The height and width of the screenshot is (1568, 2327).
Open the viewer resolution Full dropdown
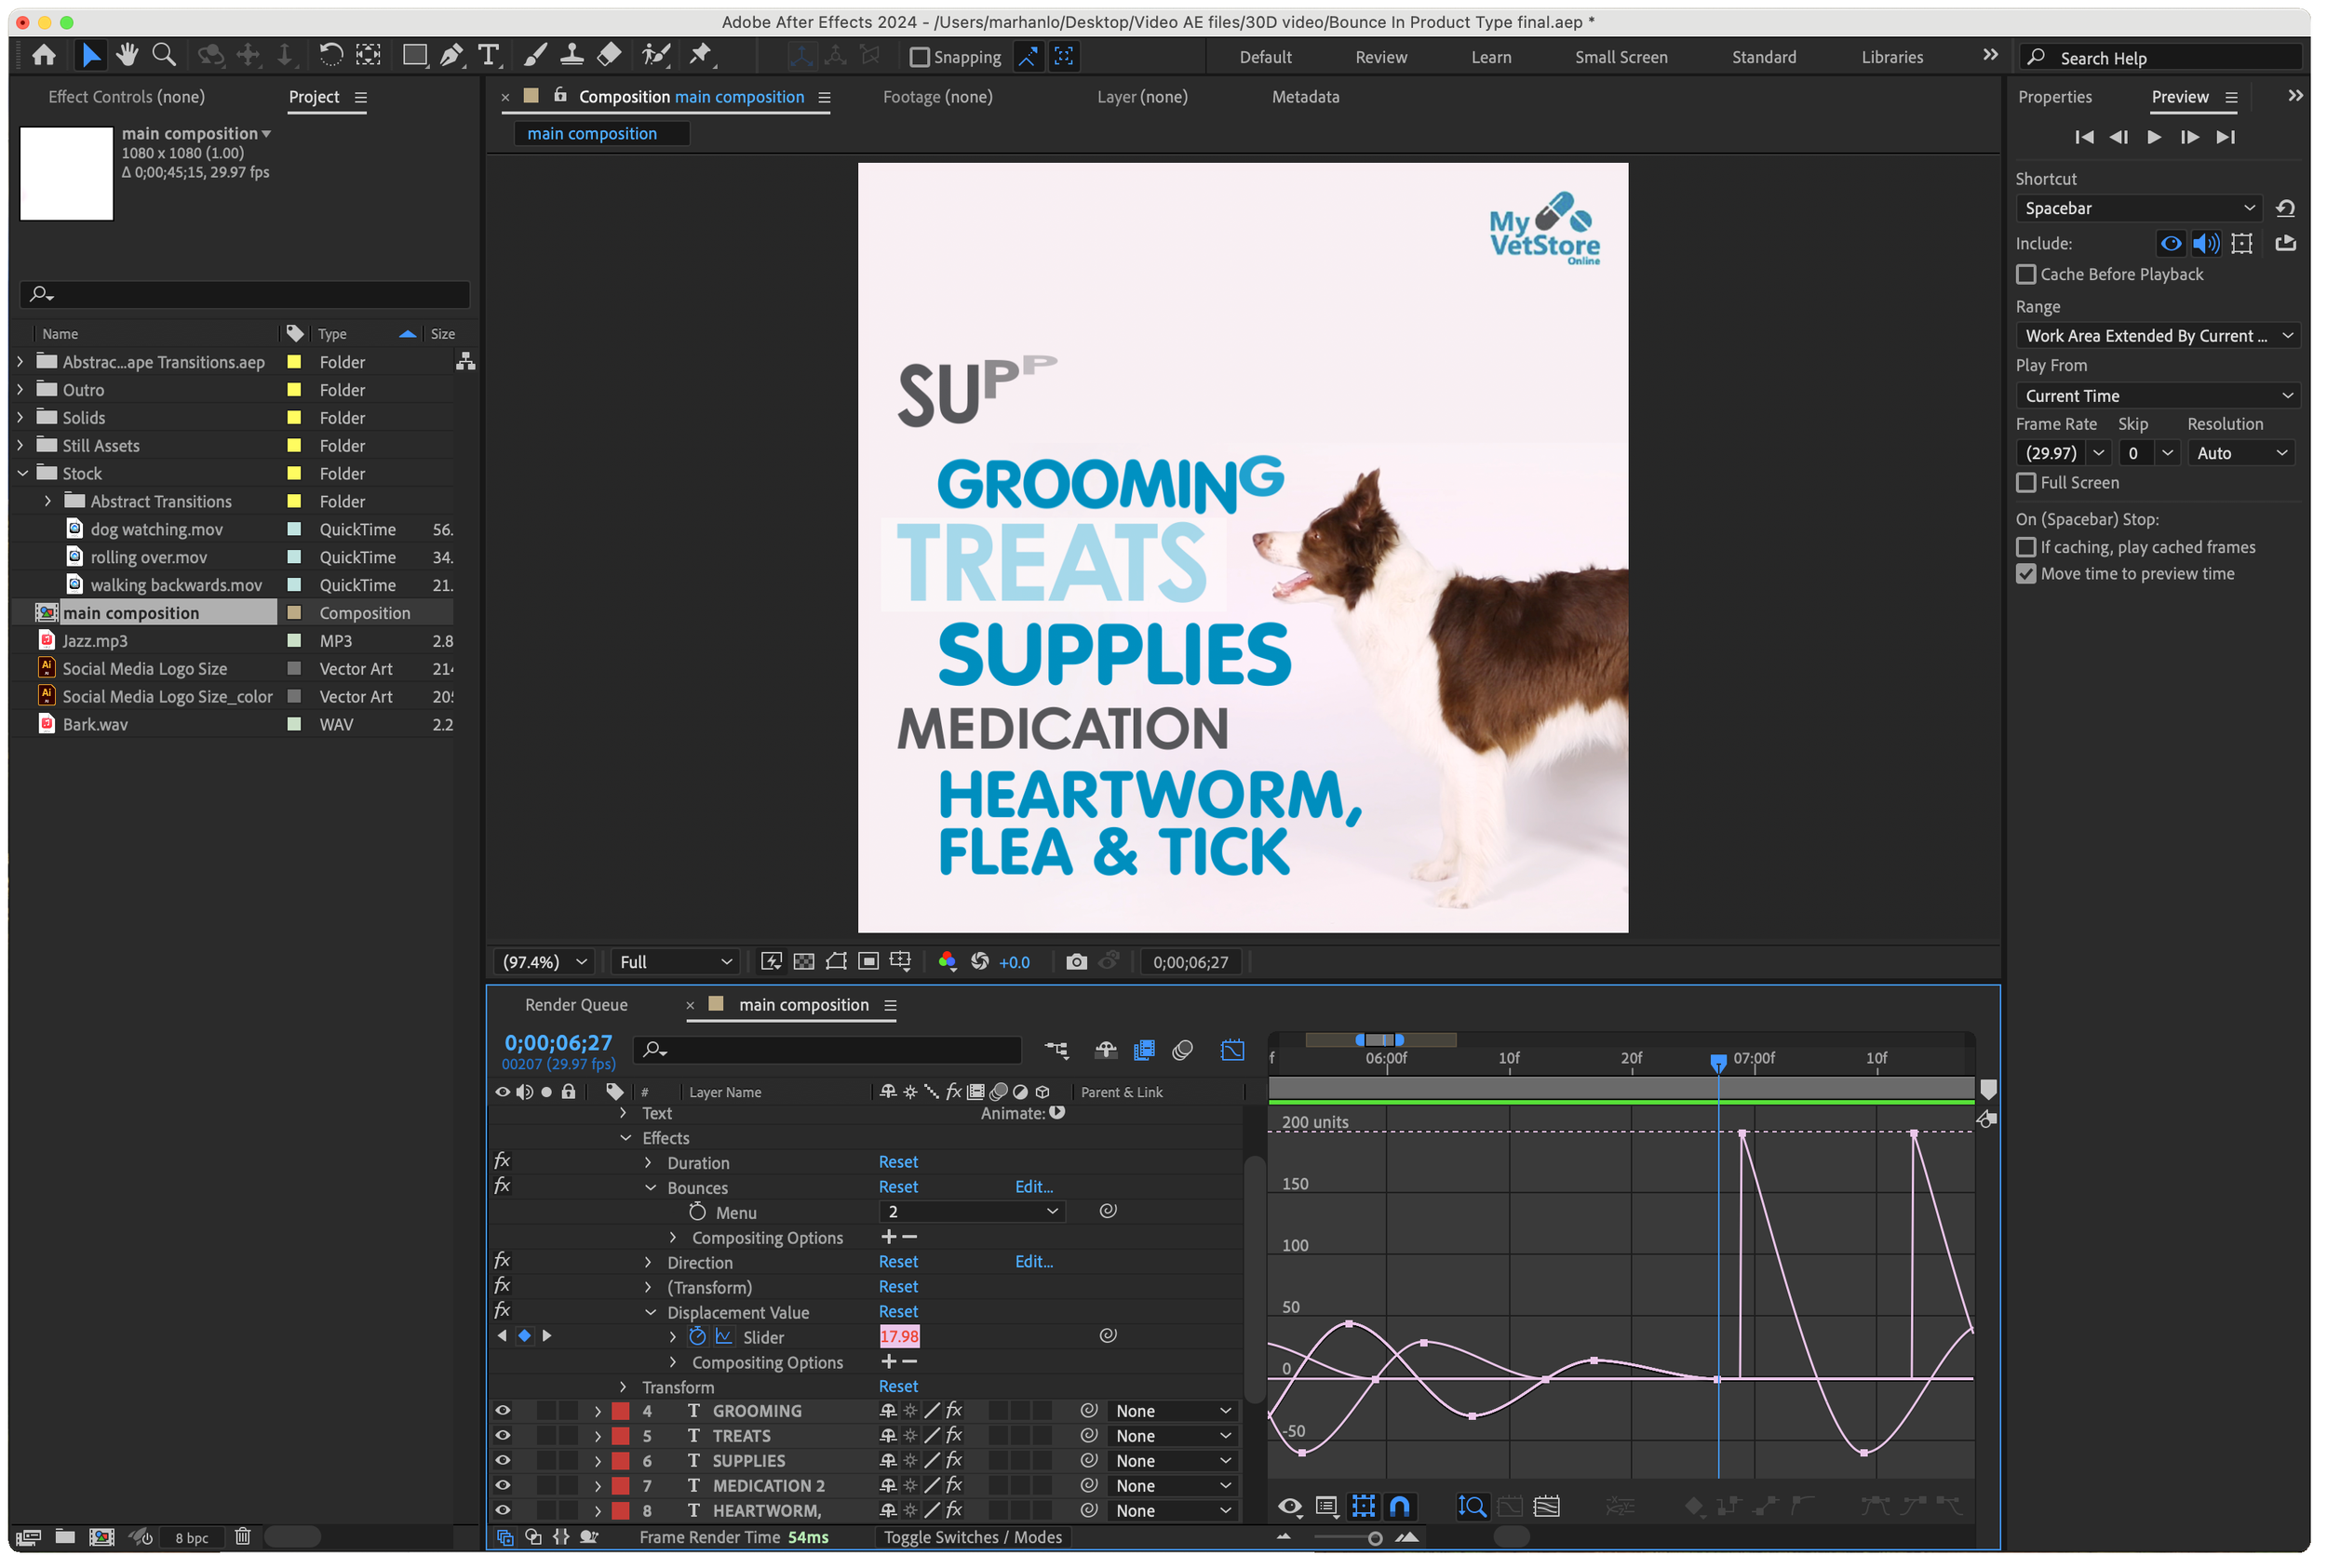click(675, 962)
